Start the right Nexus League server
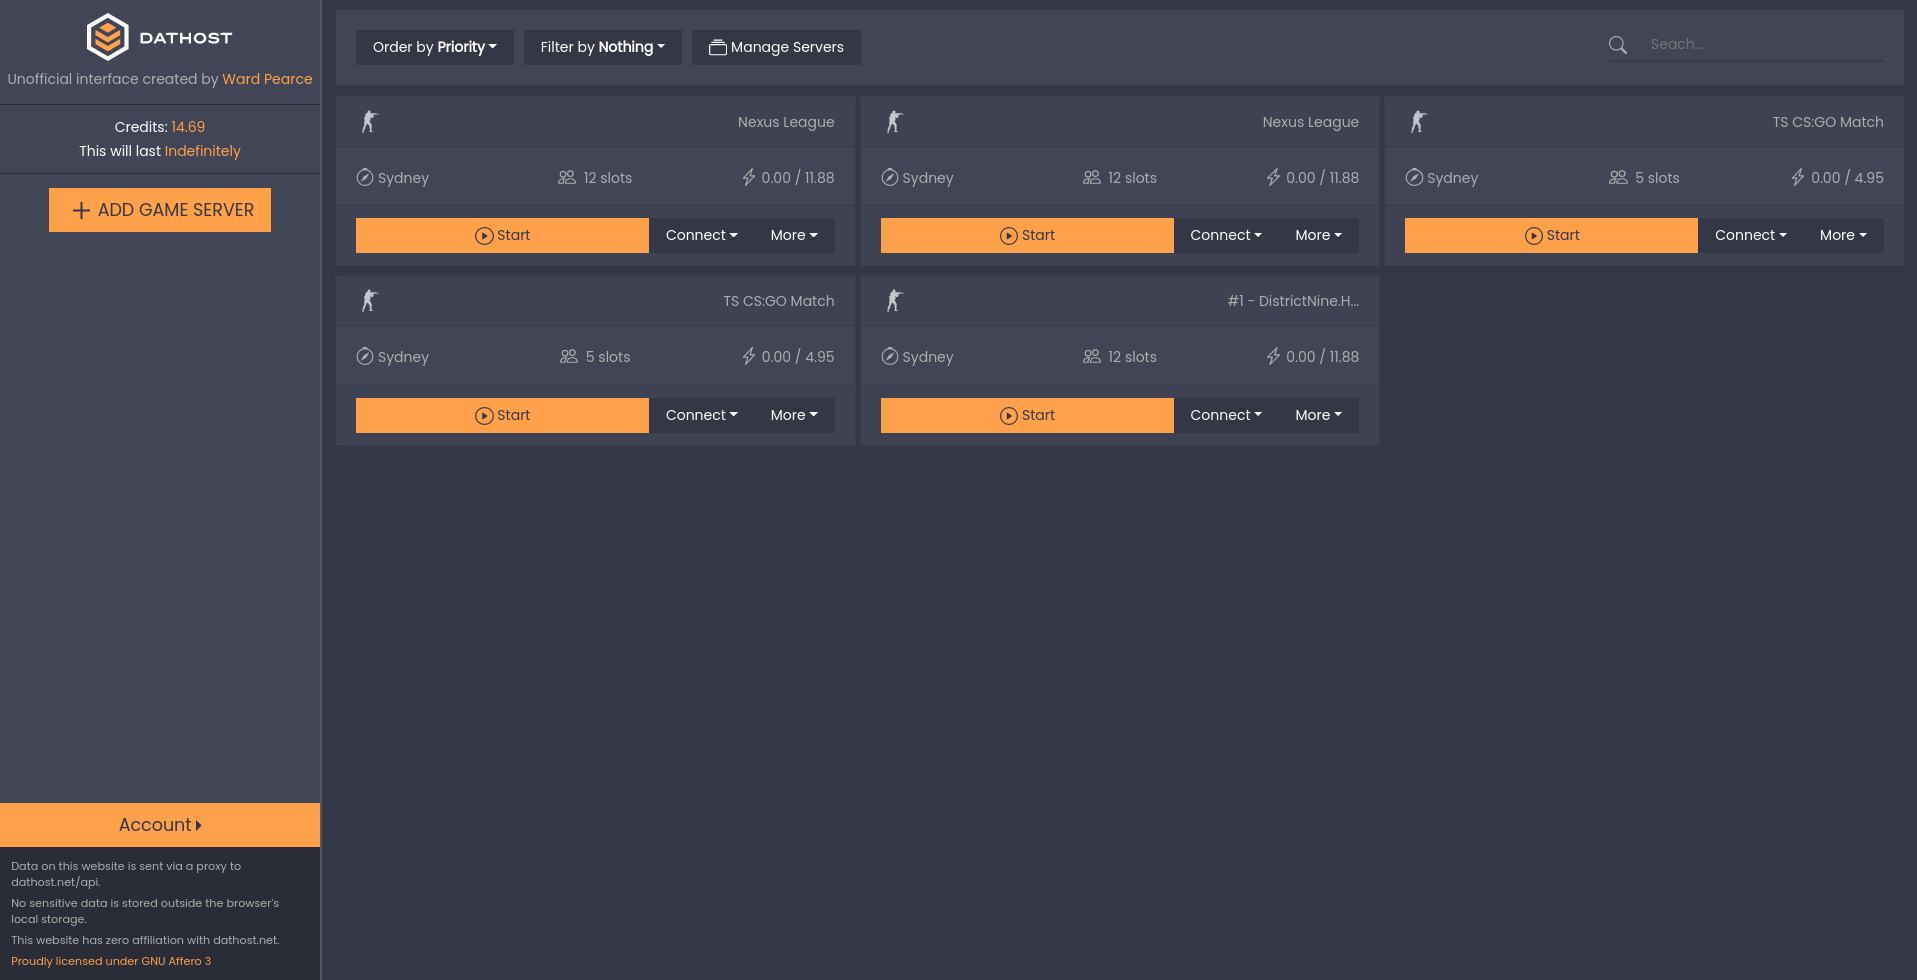 pos(1027,235)
